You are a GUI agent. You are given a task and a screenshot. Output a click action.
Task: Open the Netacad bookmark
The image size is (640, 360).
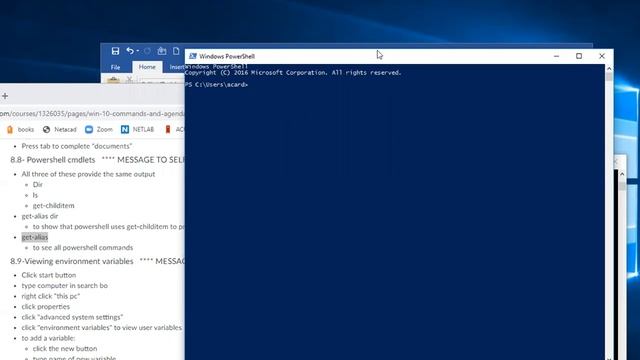[x=60, y=129]
